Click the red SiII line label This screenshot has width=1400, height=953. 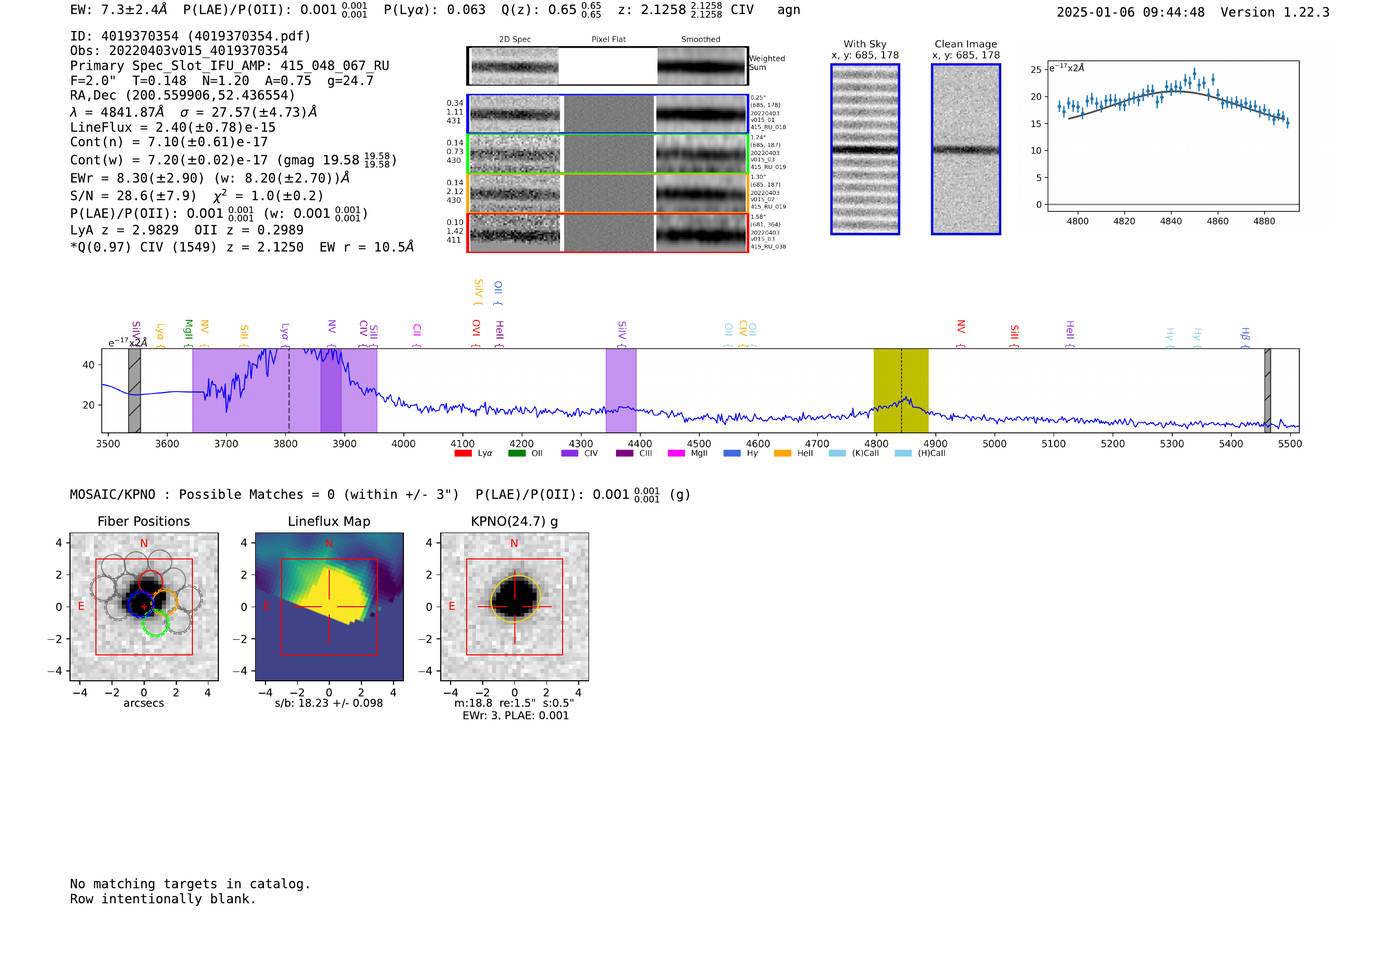tap(1014, 334)
